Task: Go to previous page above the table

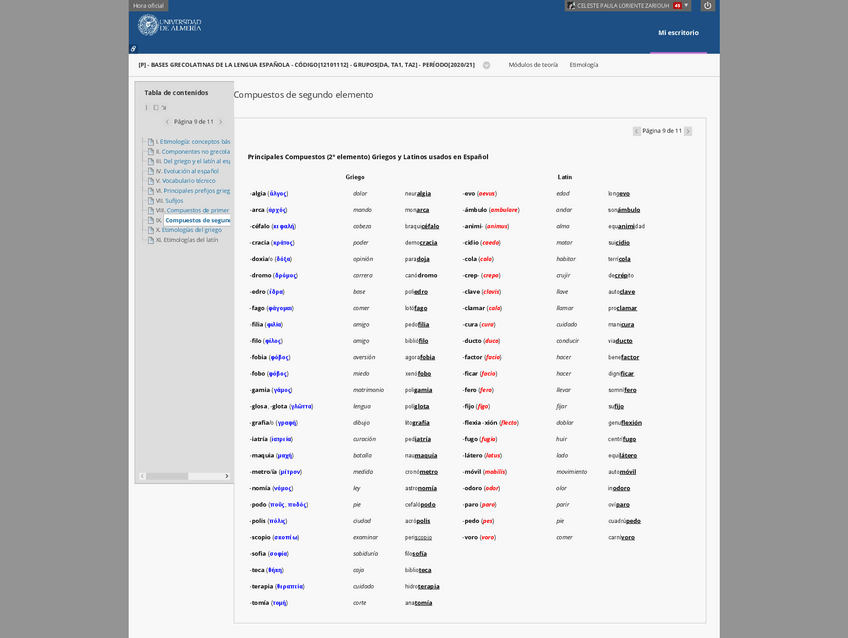Action: click(x=637, y=131)
